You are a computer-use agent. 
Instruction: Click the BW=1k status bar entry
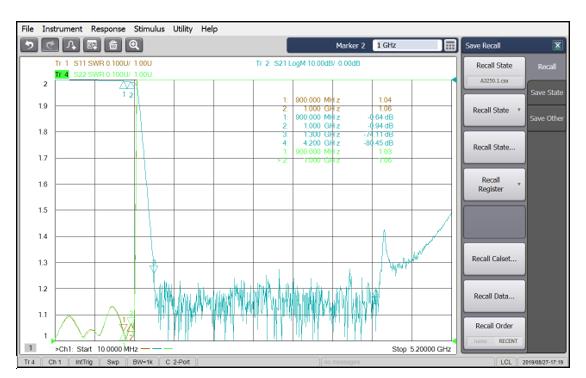click(x=143, y=362)
